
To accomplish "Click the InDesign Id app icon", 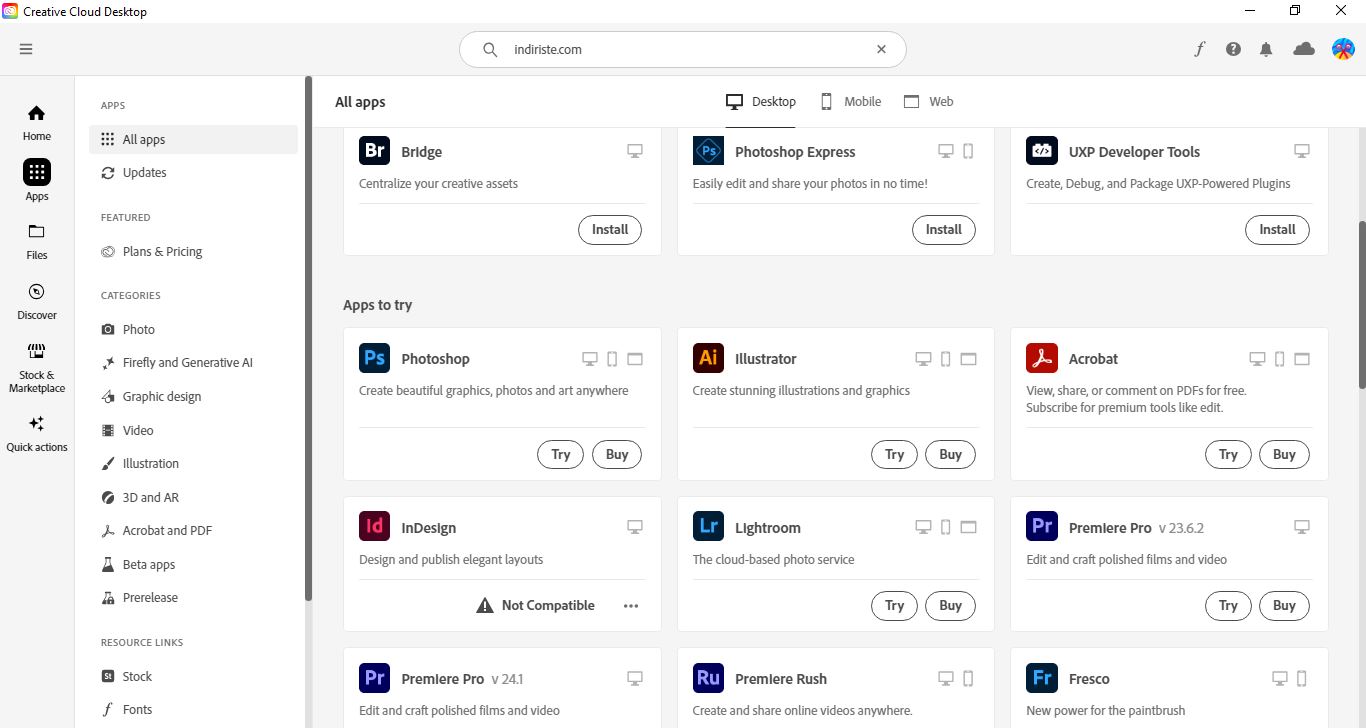I will click(375, 527).
